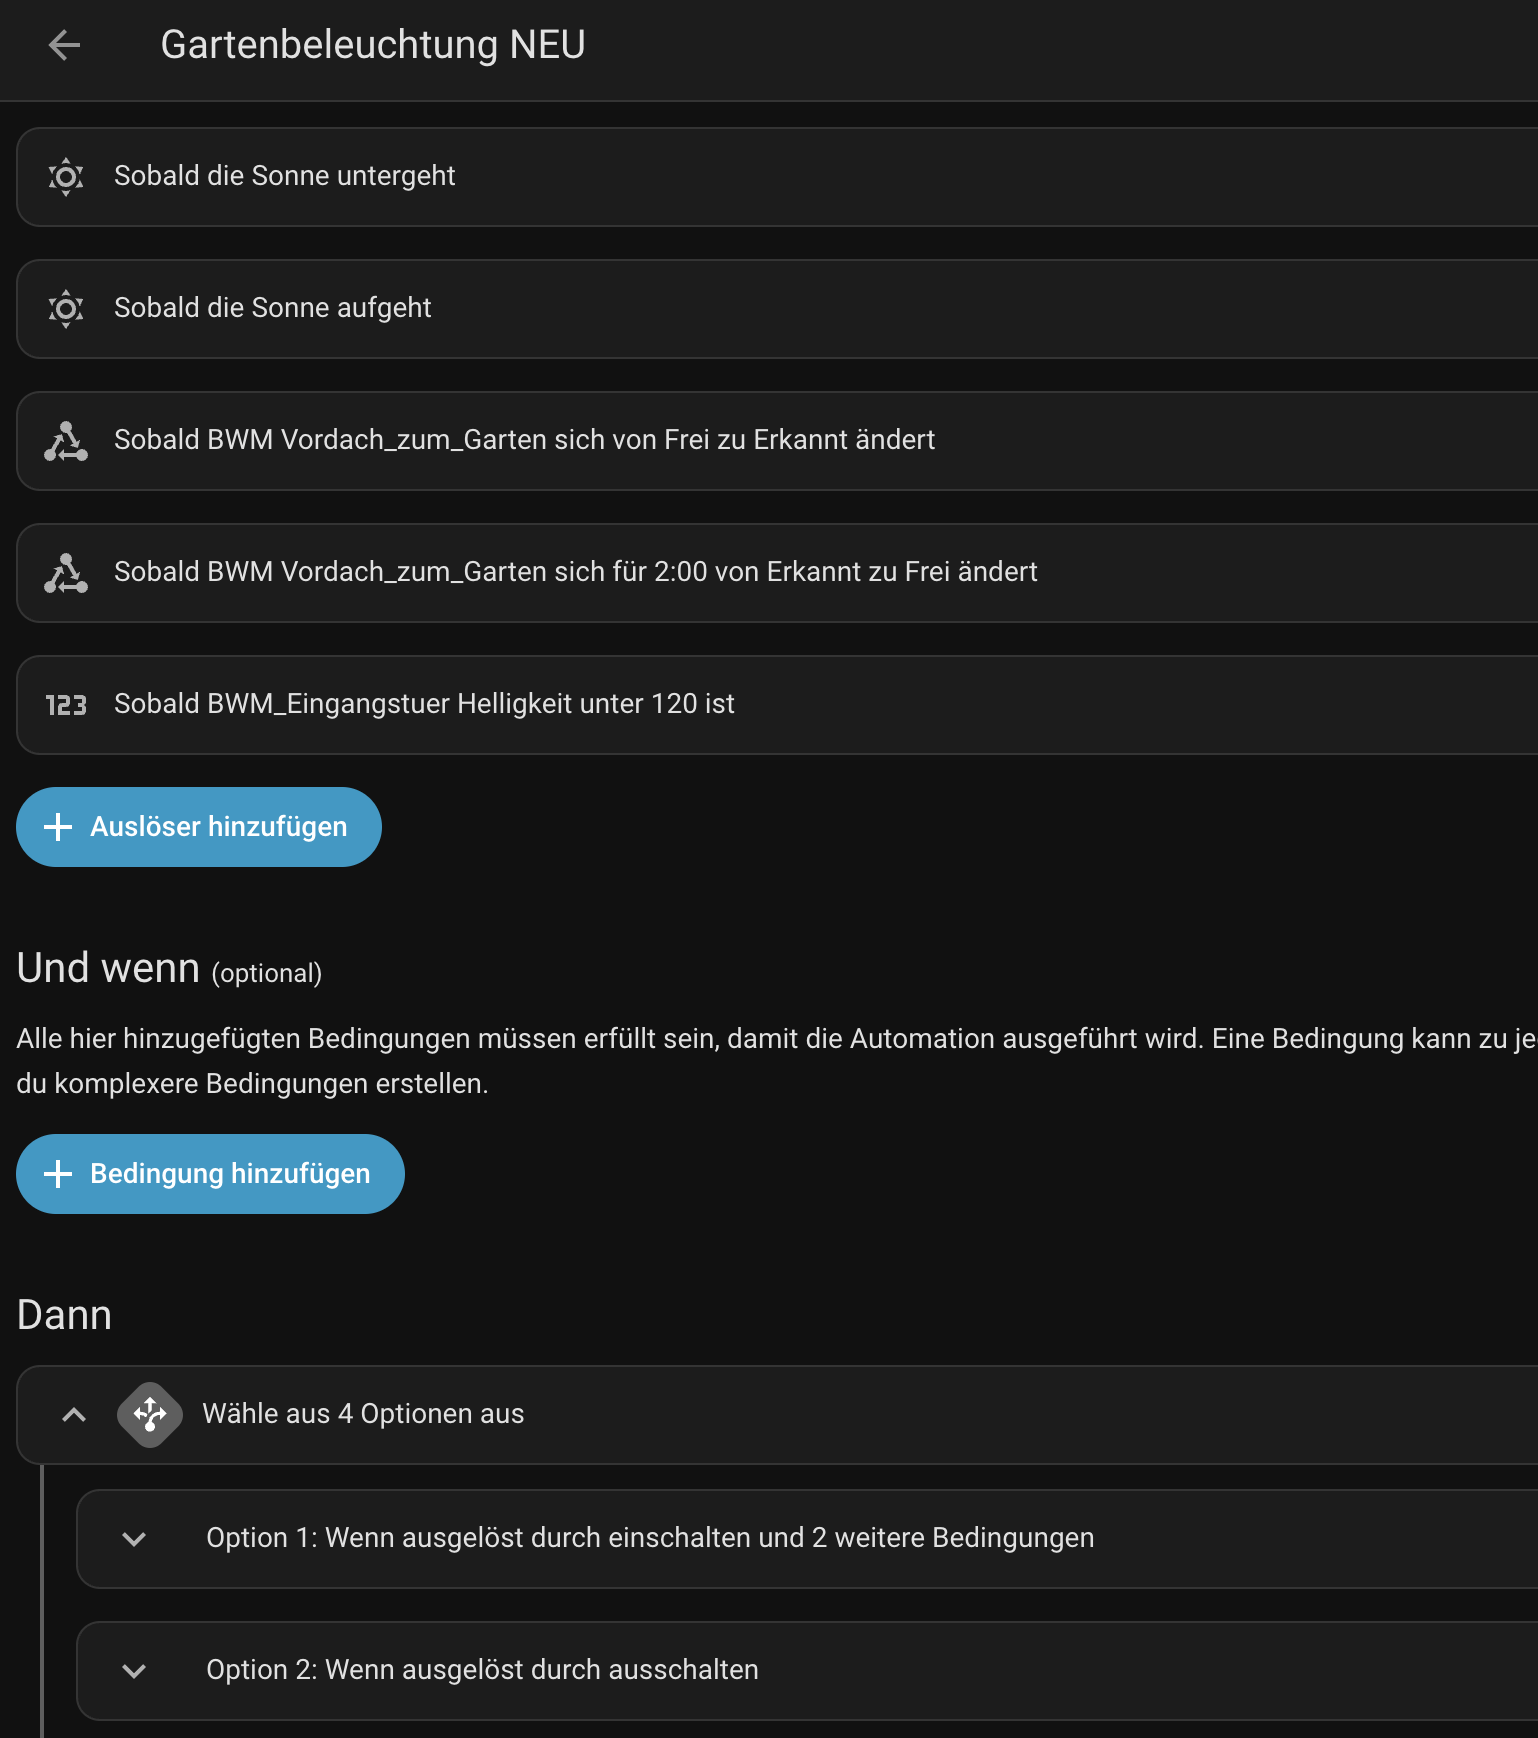Click state icon of 'für 2:00' trigger

[x=66, y=573]
